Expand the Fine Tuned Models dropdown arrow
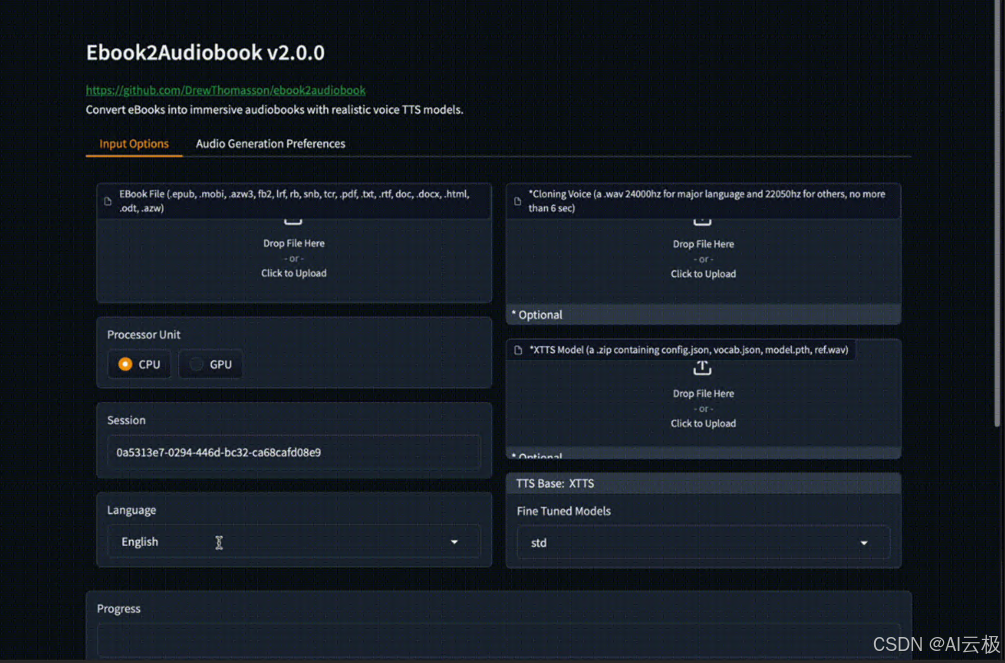 [864, 543]
